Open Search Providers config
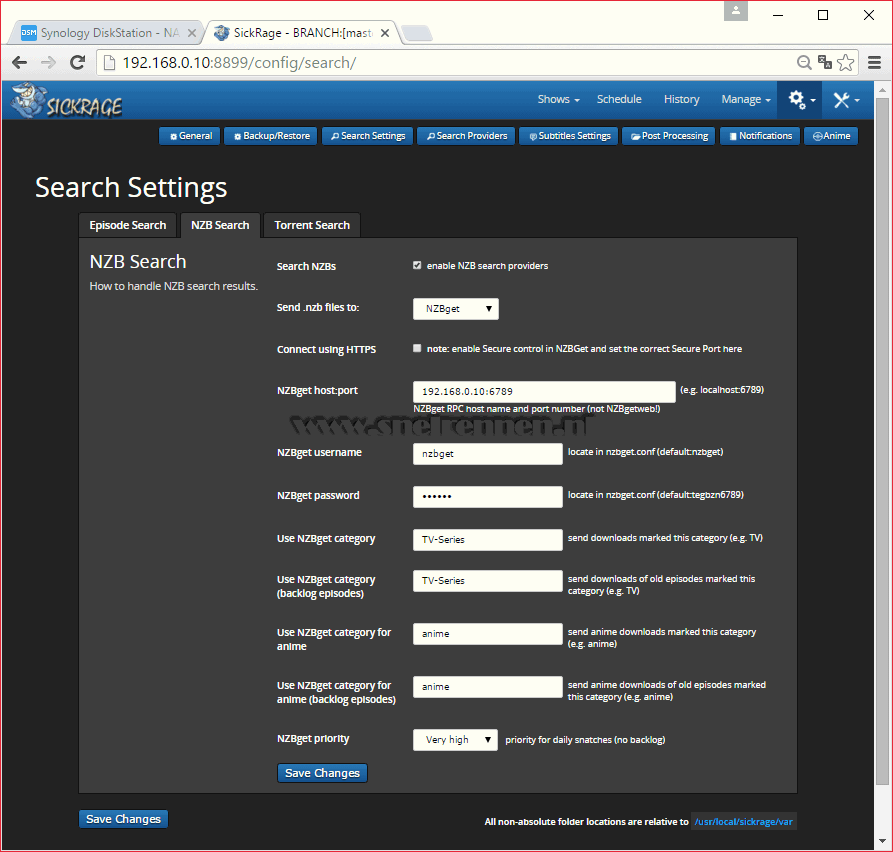This screenshot has height=852, width=893. coord(466,136)
